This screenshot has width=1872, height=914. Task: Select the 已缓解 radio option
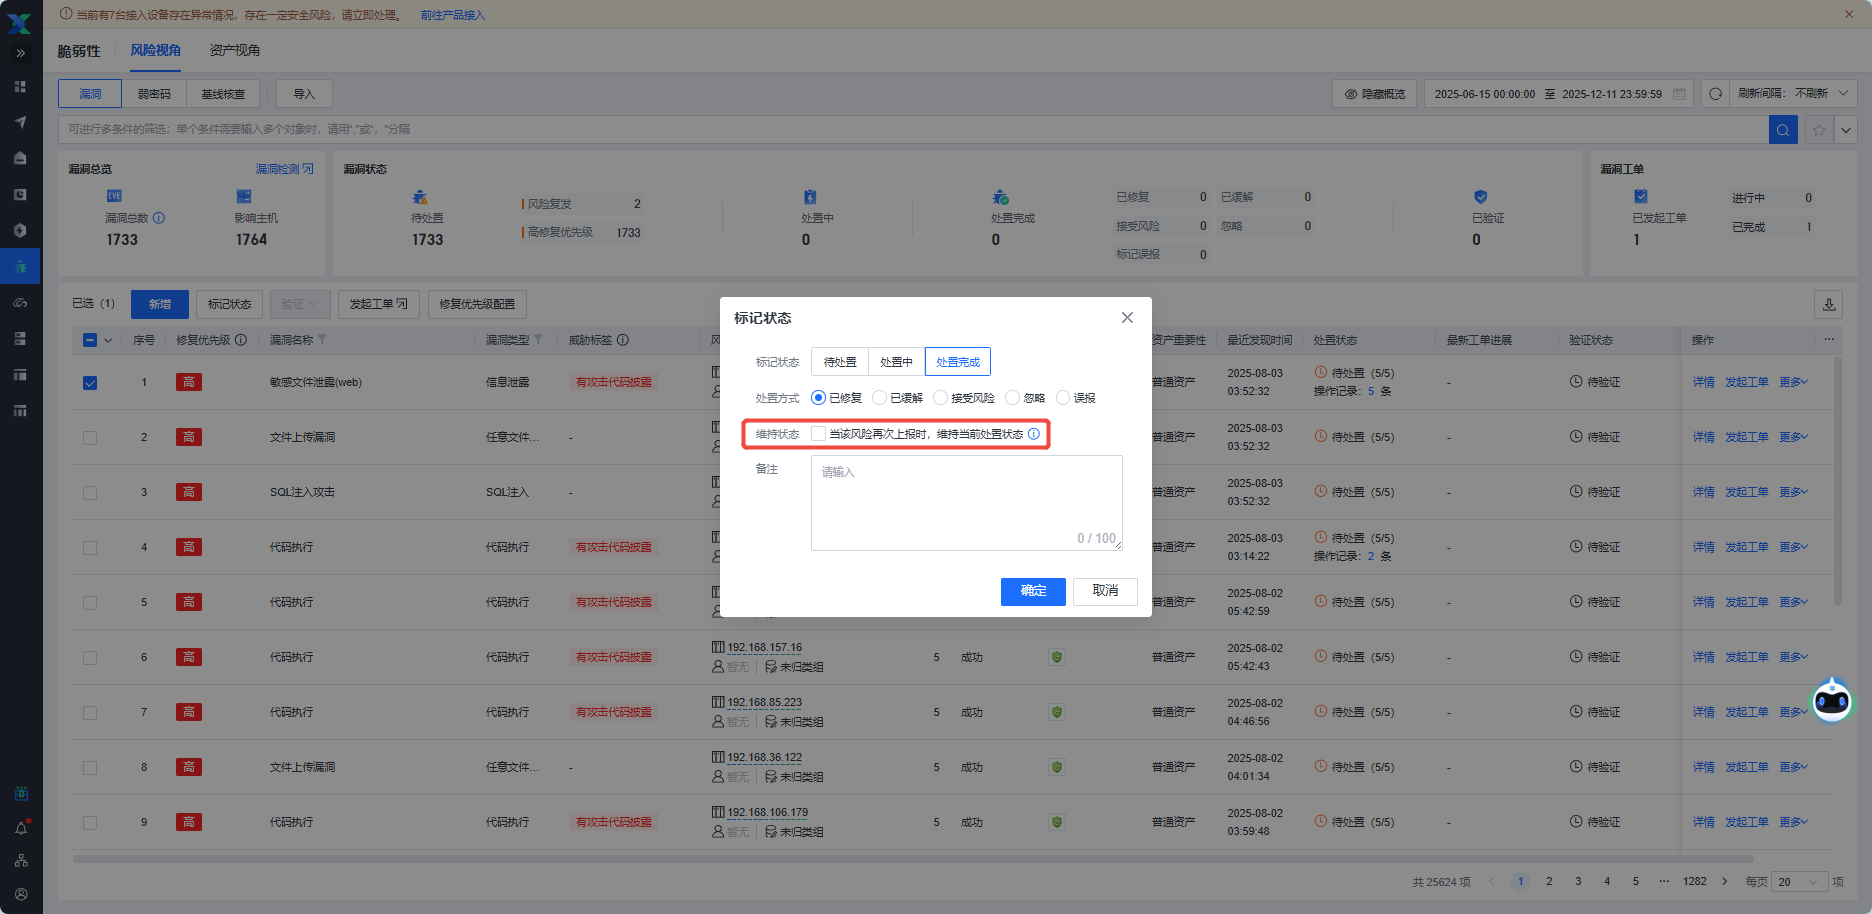click(880, 398)
